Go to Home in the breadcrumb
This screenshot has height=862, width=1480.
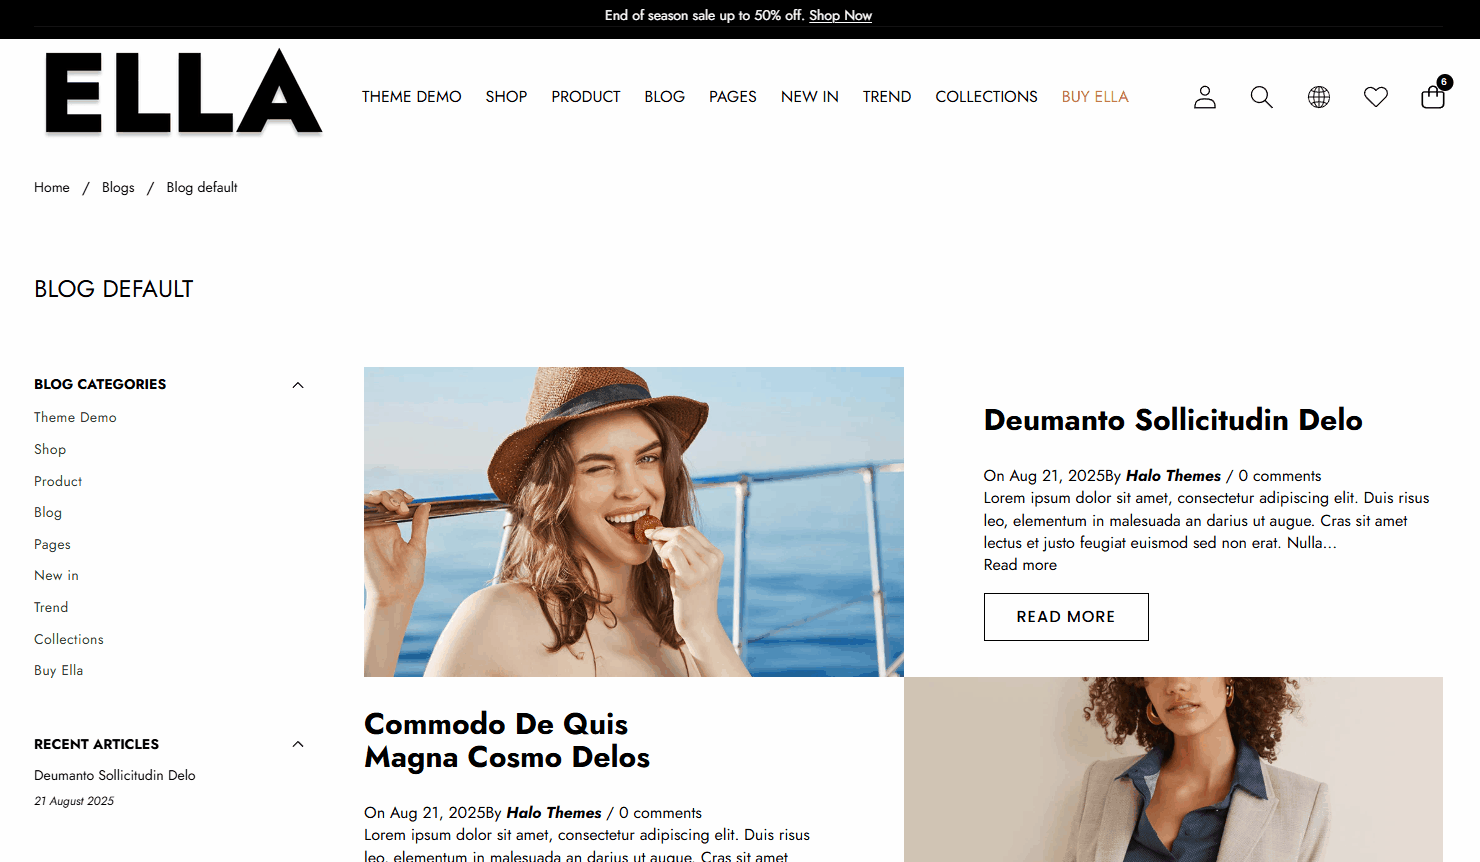tap(52, 187)
